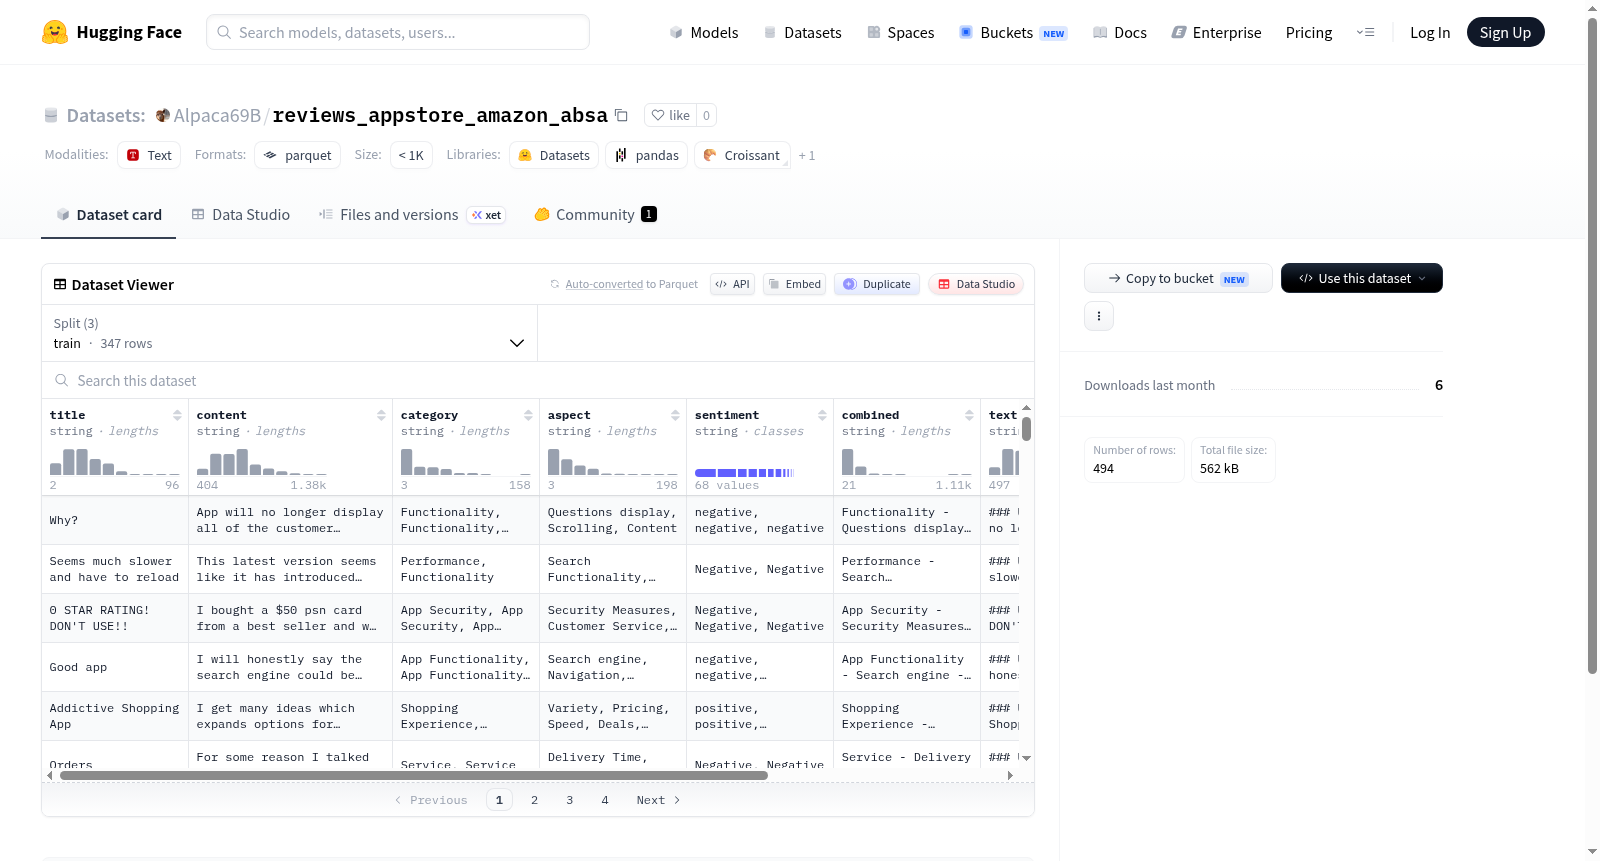1600x861 pixels.
Task: Open the Embed viewer option
Action: click(794, 284)
